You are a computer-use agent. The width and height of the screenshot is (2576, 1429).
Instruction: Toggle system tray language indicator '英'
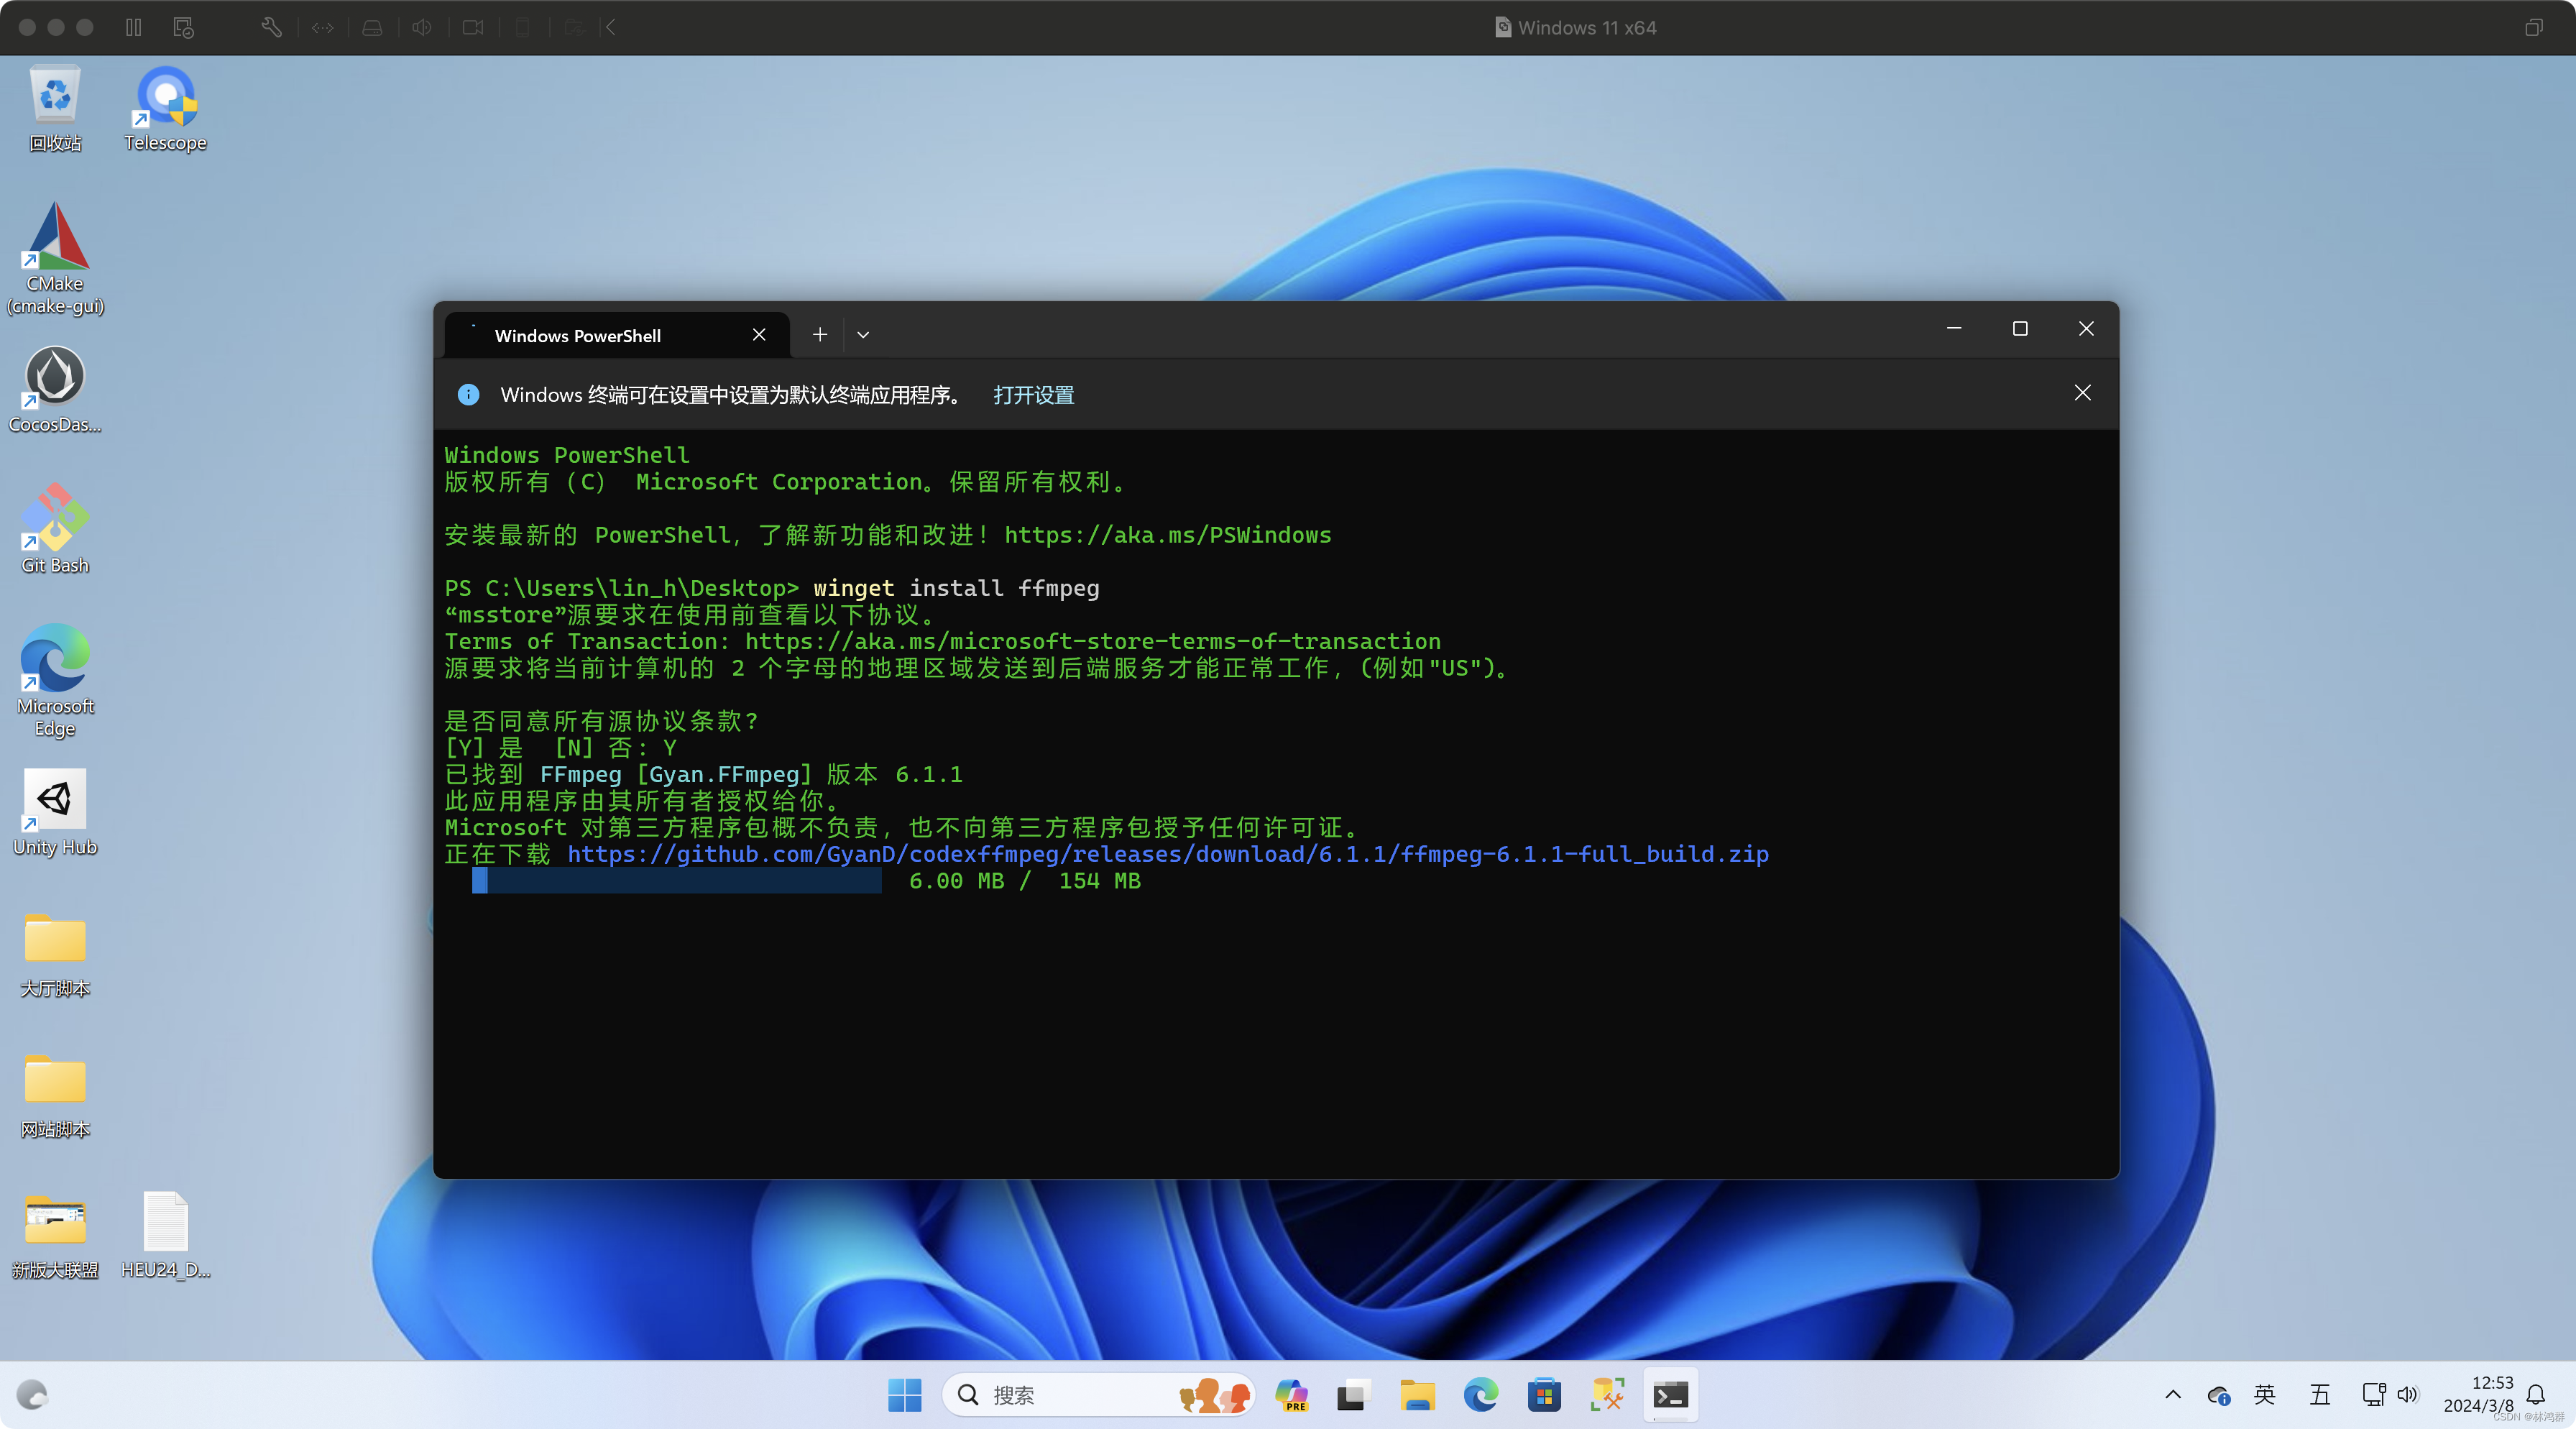[x=2270, y=1394]
